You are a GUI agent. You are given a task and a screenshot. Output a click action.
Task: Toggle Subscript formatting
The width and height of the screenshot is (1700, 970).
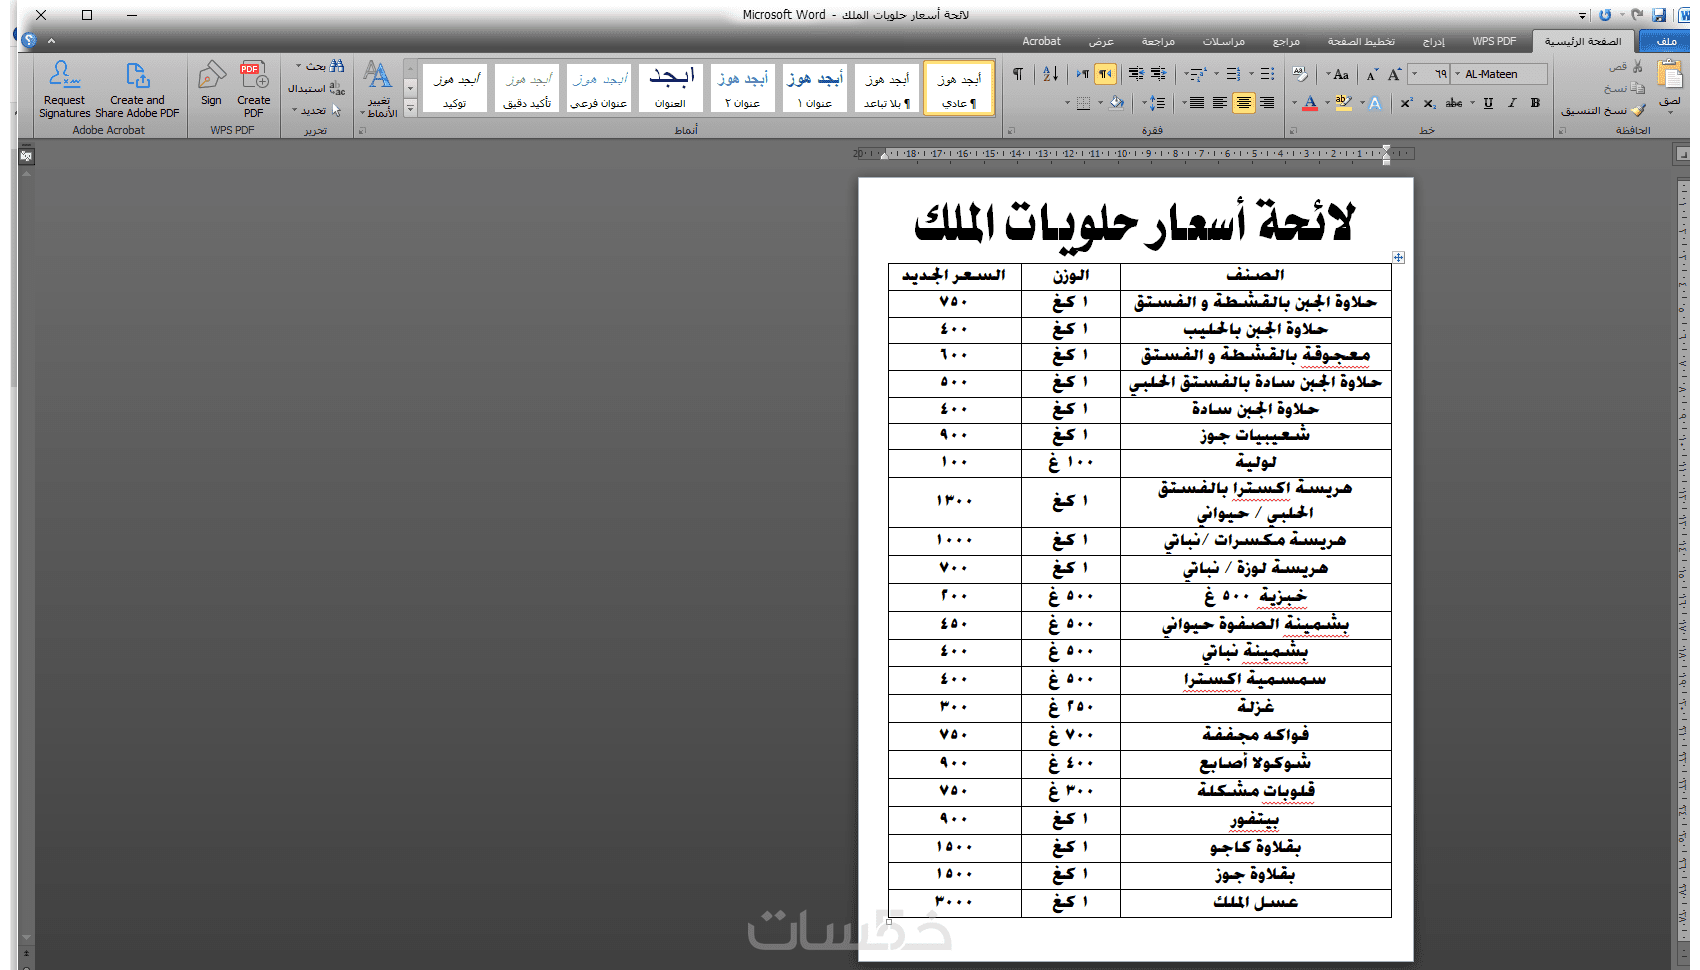(x=1430, y=103)
